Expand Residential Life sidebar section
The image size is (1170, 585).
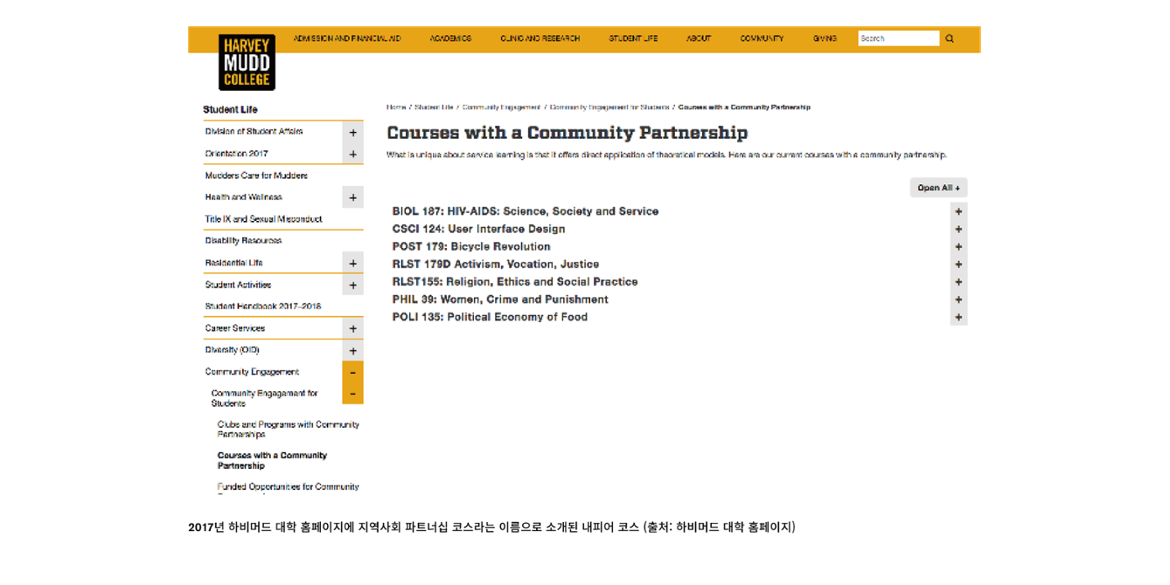point(352,263)
